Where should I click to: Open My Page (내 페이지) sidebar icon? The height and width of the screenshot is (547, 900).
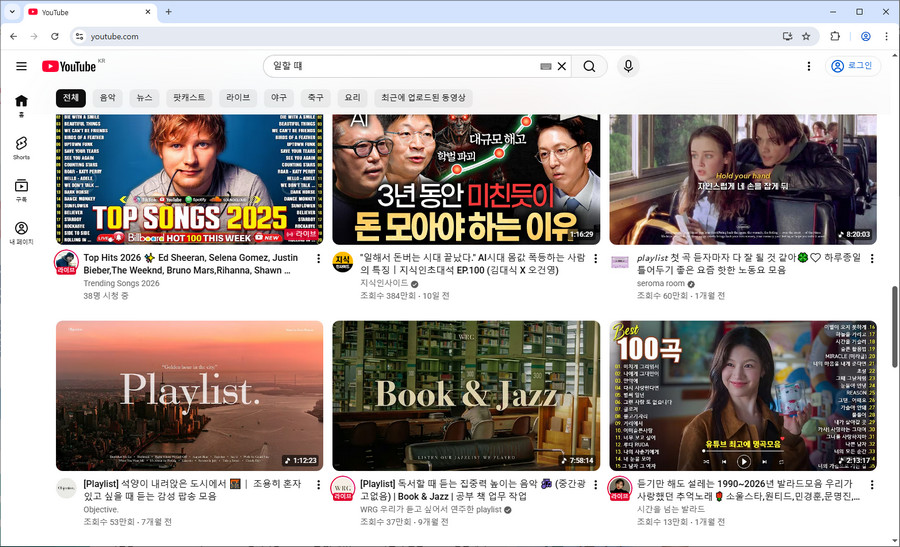(x=21, y=233)
